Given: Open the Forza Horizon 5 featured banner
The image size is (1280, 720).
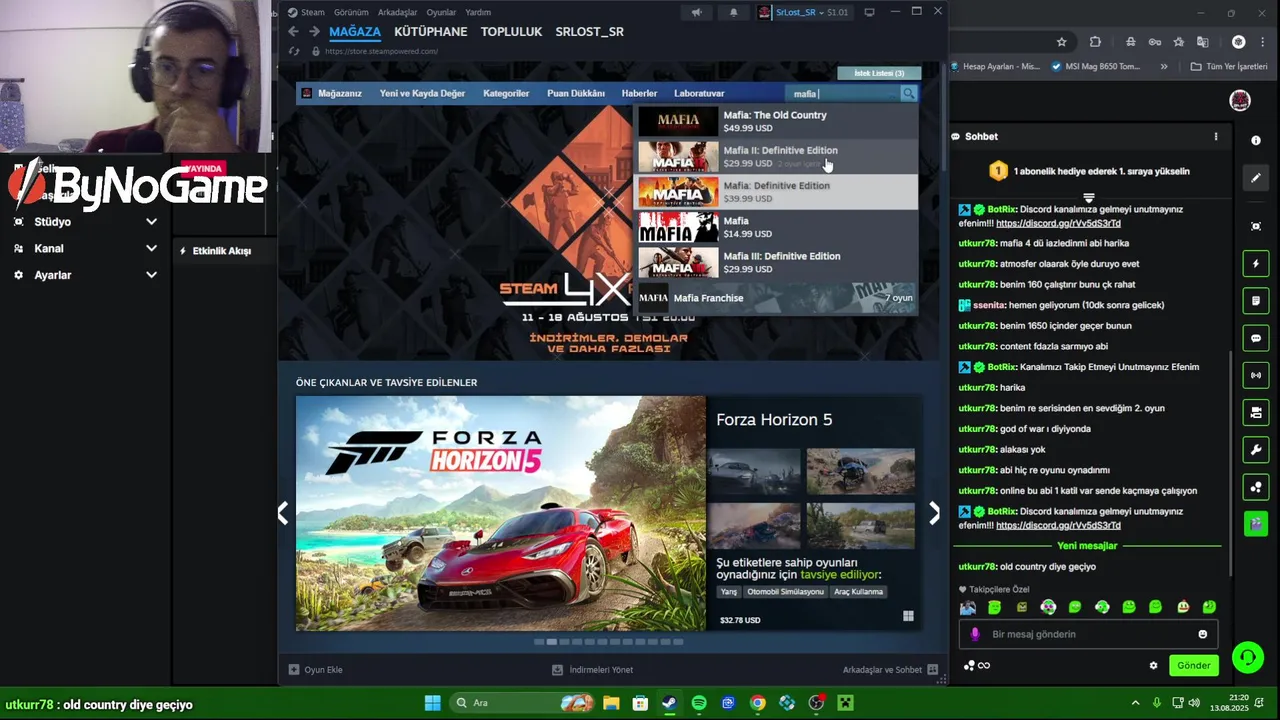Looking at the screenshot, I should tap(500, 514).
